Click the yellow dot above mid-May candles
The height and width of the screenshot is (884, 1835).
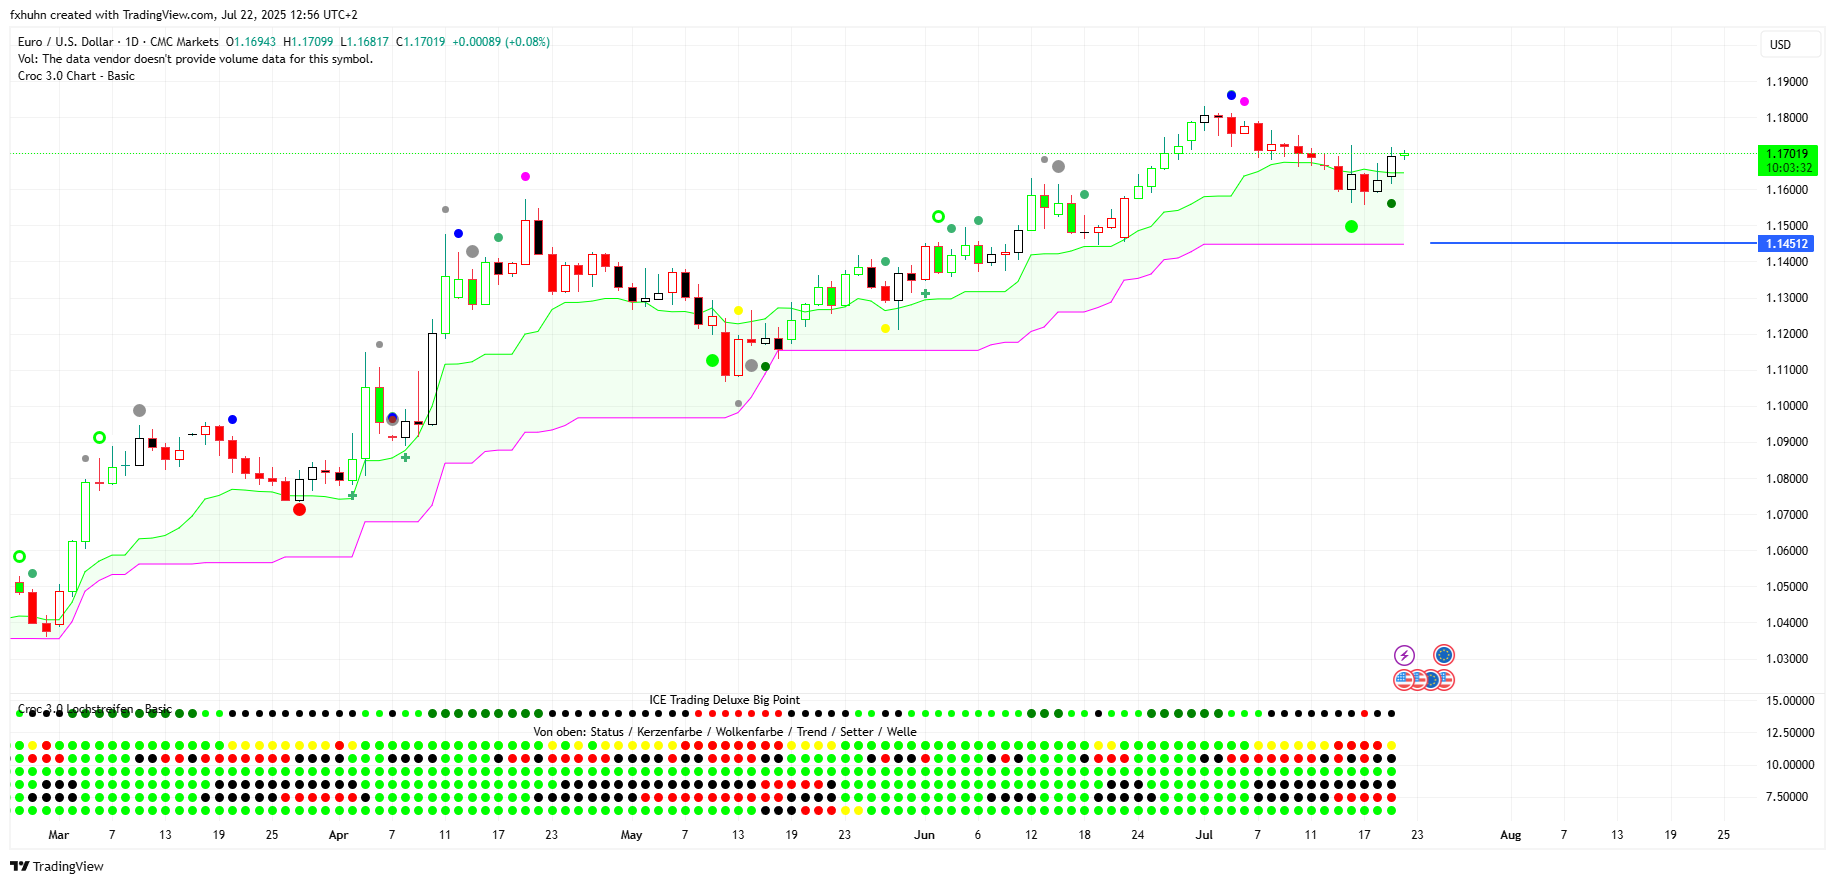point(738,311)
